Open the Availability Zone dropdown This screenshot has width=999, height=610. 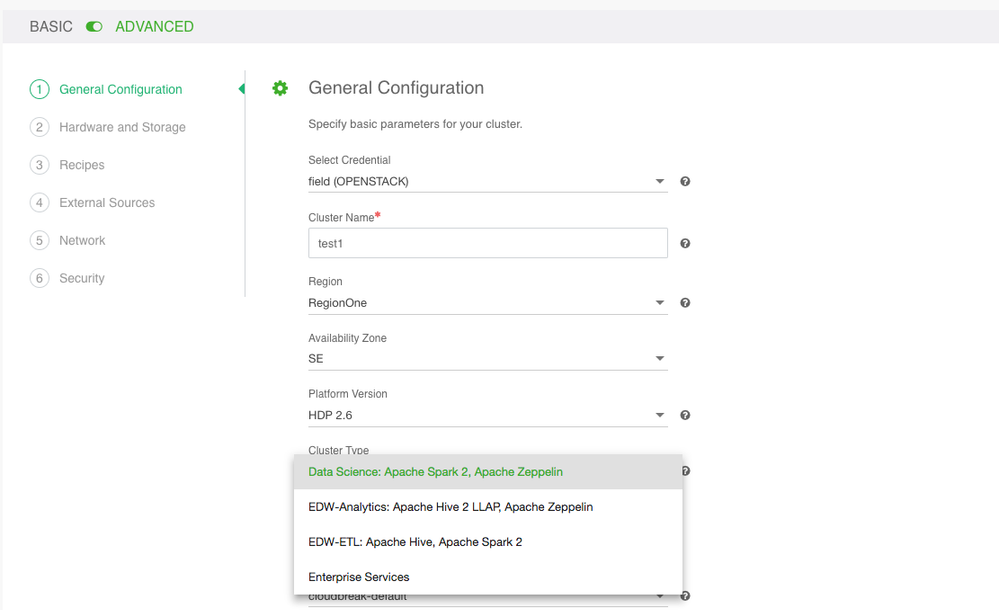click(487, 359)
